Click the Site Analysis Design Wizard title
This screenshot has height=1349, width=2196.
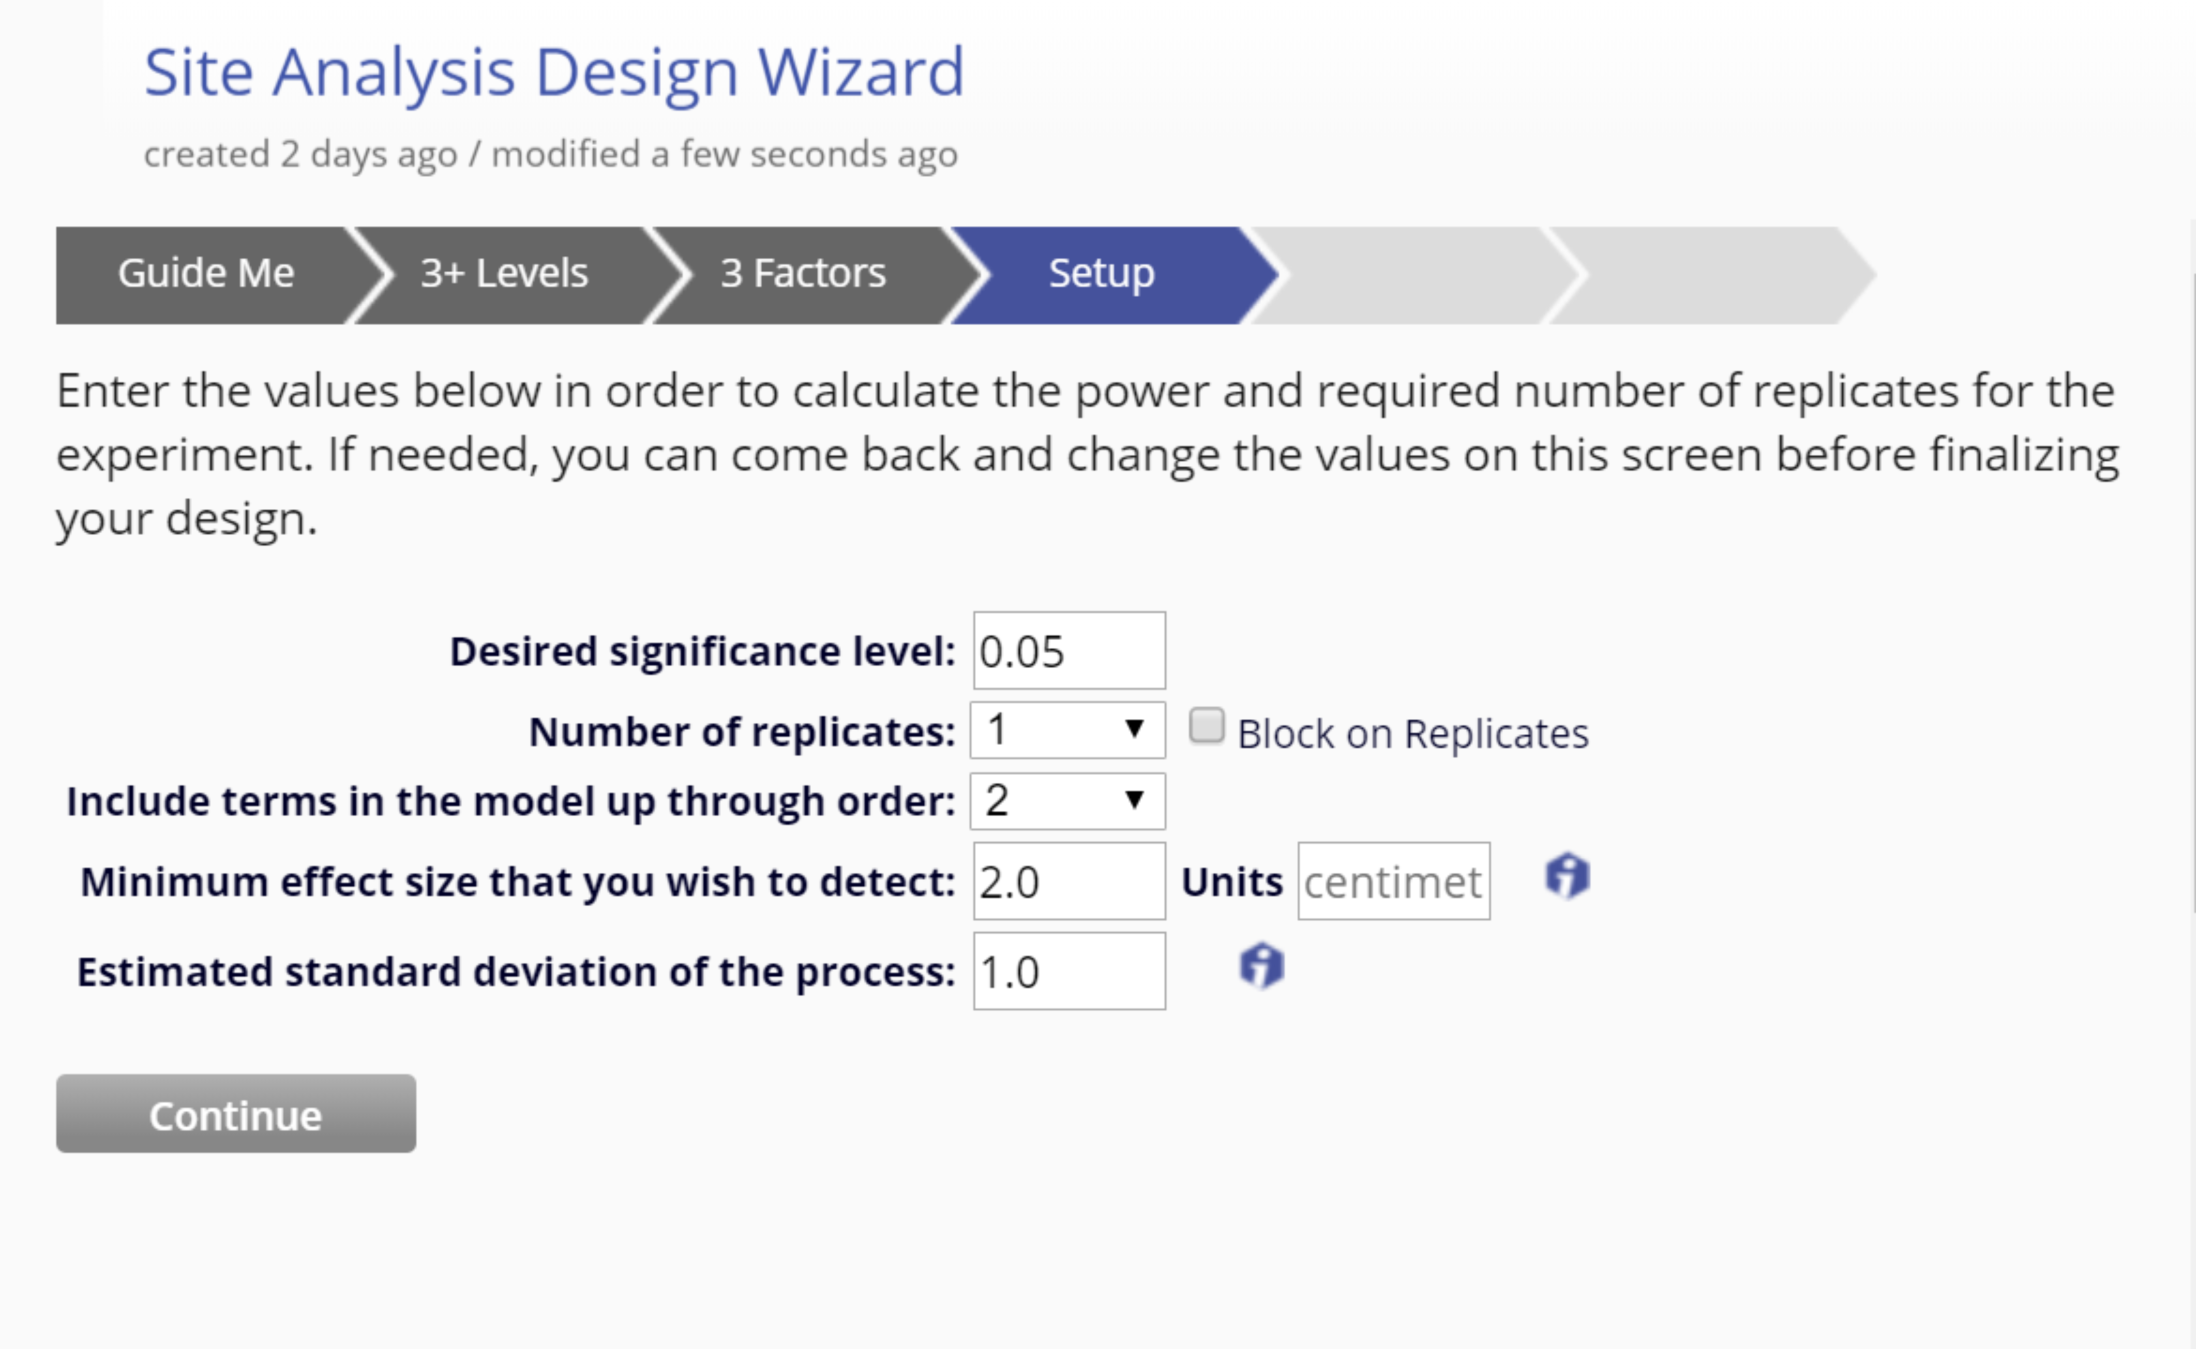pos(554,72)
